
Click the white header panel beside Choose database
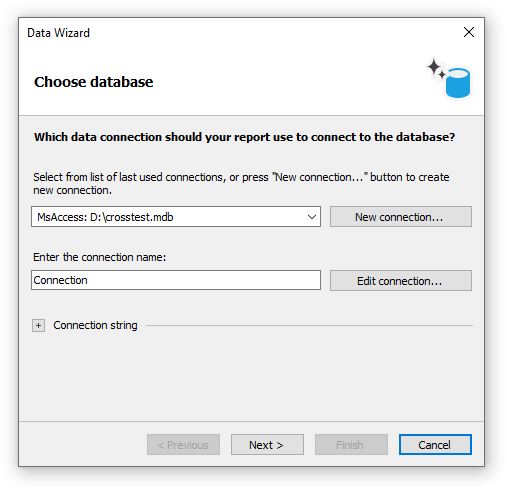tap(287, 82)
